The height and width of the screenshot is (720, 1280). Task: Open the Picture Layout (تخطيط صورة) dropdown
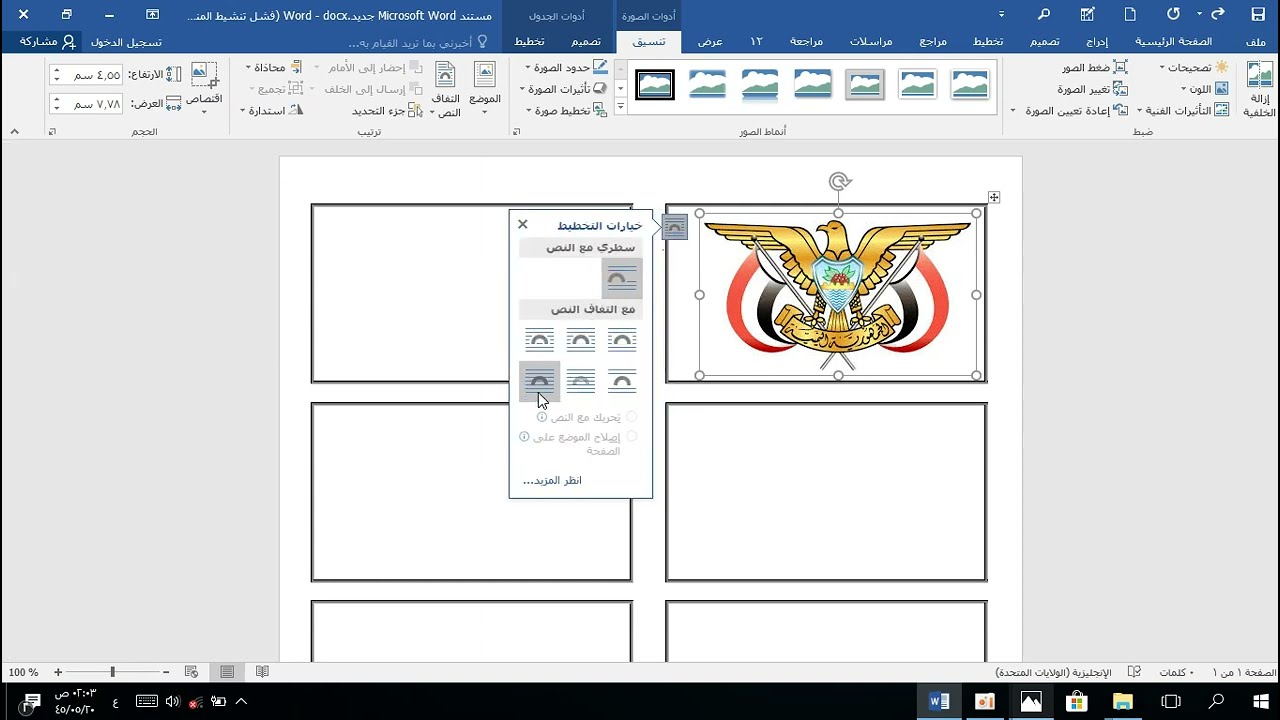pyautogui.click(x=566, y=111)
